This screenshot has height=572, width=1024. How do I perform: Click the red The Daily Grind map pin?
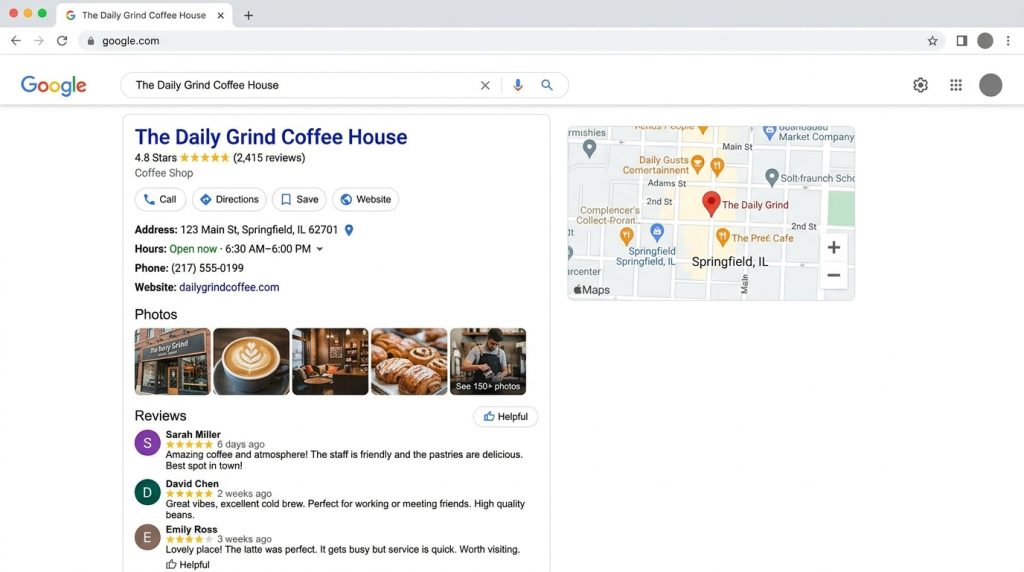click(x=711, y=204)
